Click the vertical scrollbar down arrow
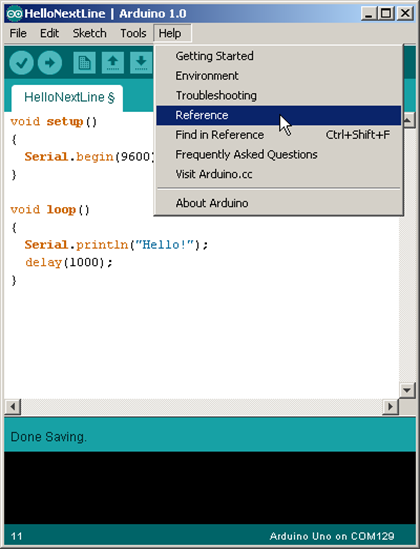420x549 pixels. pyautogui.click(x=407, y=390)
